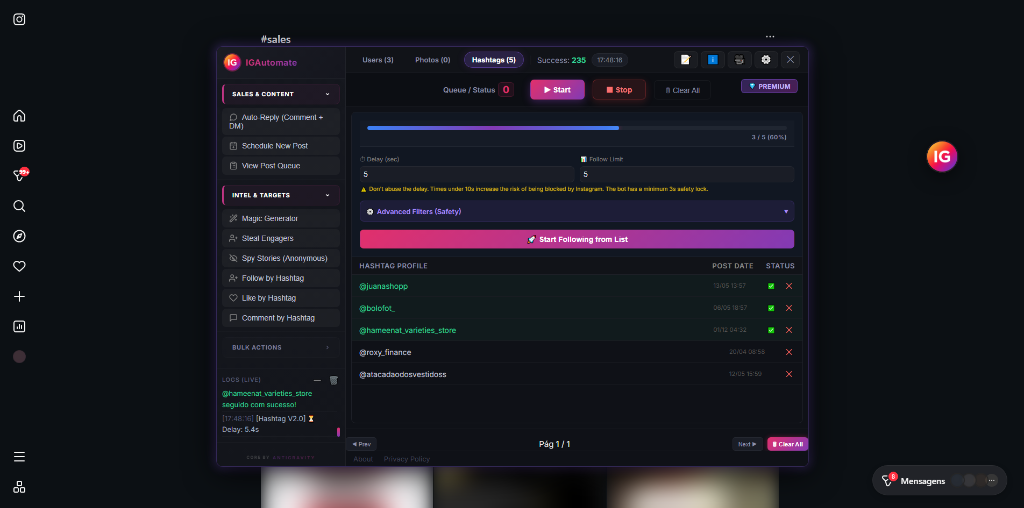Open Instagram Reels icon in sidebar

coord(20,146)
